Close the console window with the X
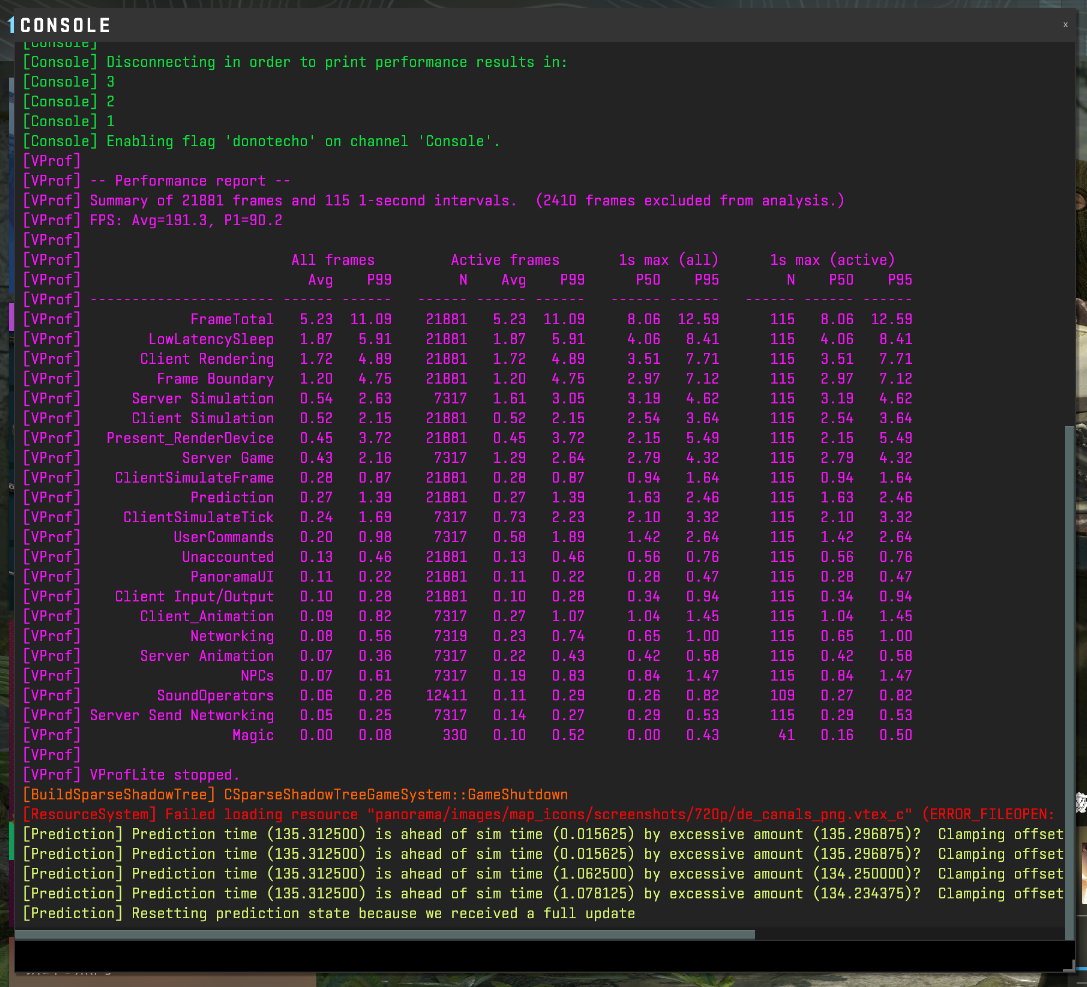This screenshot has width=1087, height=987. (1065, 25)
